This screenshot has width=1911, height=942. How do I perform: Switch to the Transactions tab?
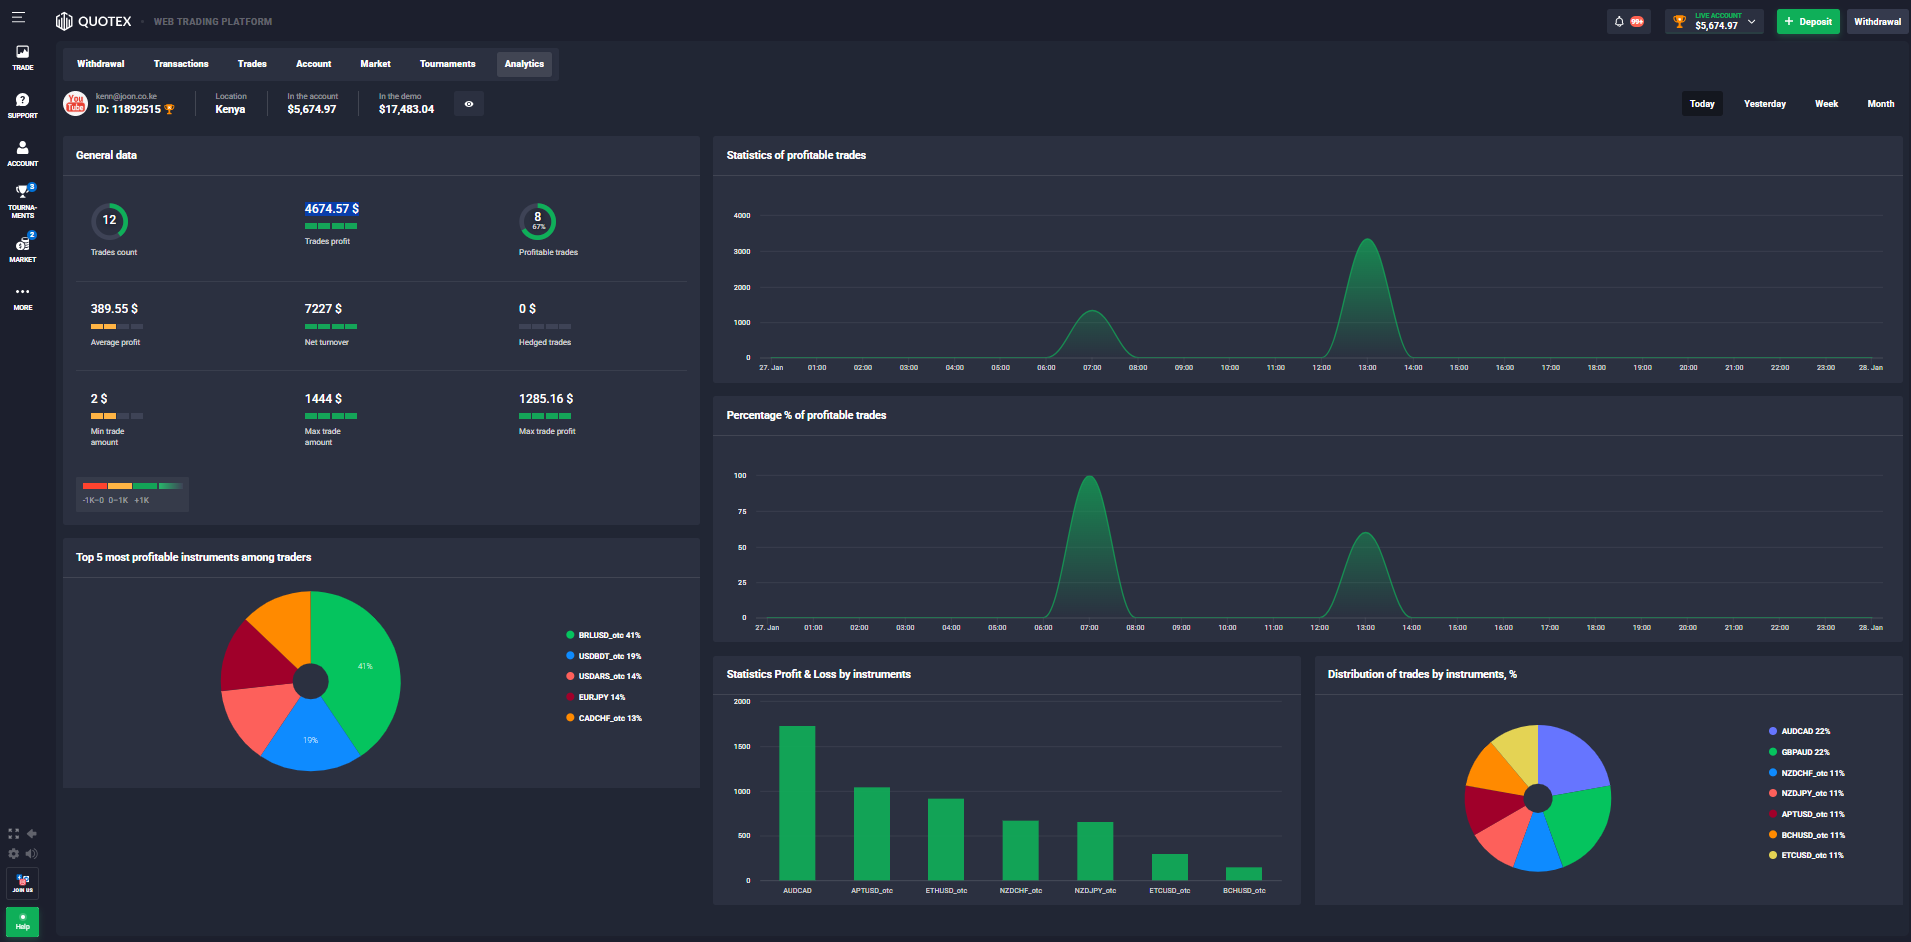(181, 64)
